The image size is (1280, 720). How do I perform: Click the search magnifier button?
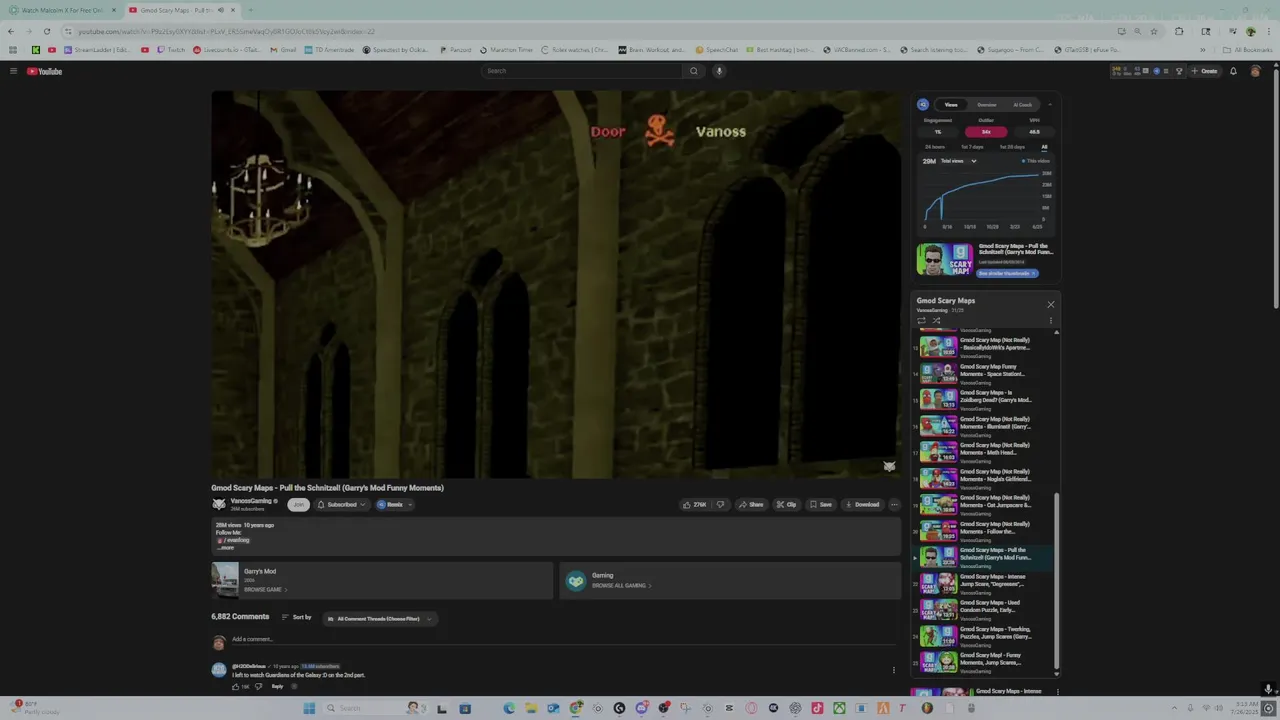(x=693, y=71)
